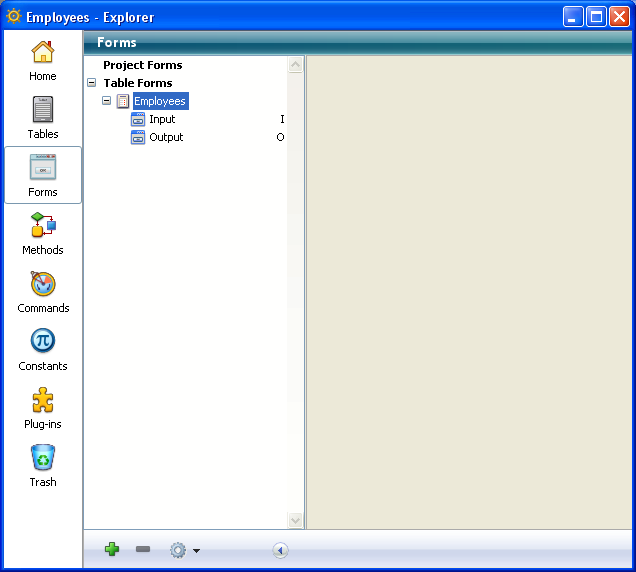Close the Employees Explorer window
636x572 pixels.
pos(619,17)
